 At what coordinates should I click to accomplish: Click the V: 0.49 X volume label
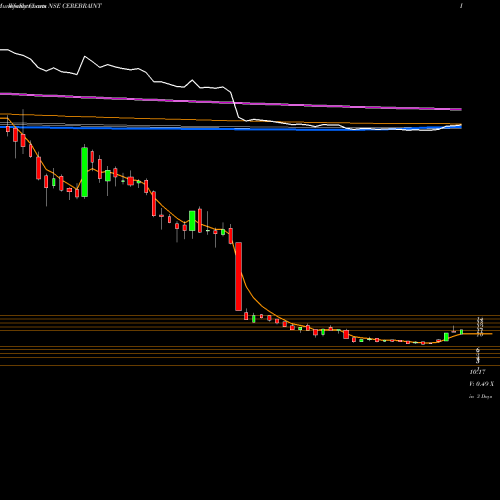(x=481, y=384)
